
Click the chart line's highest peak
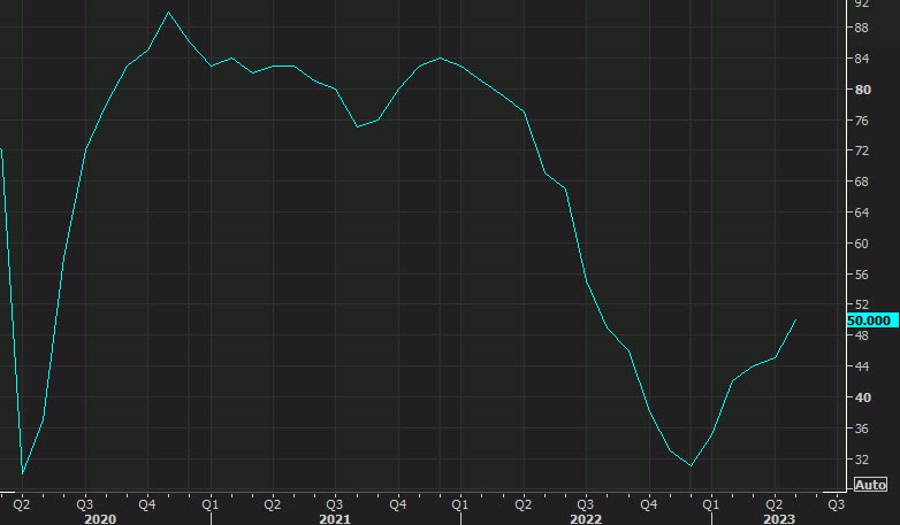click(168, 12)
